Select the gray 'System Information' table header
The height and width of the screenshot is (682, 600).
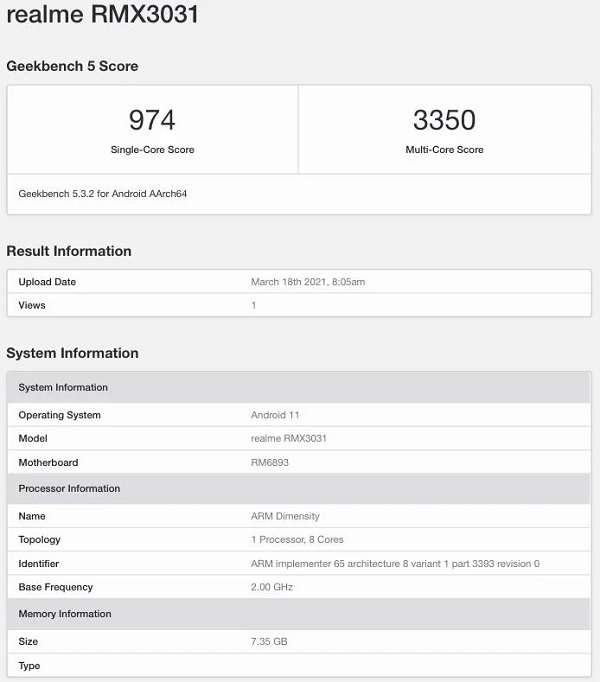(299, 387)
